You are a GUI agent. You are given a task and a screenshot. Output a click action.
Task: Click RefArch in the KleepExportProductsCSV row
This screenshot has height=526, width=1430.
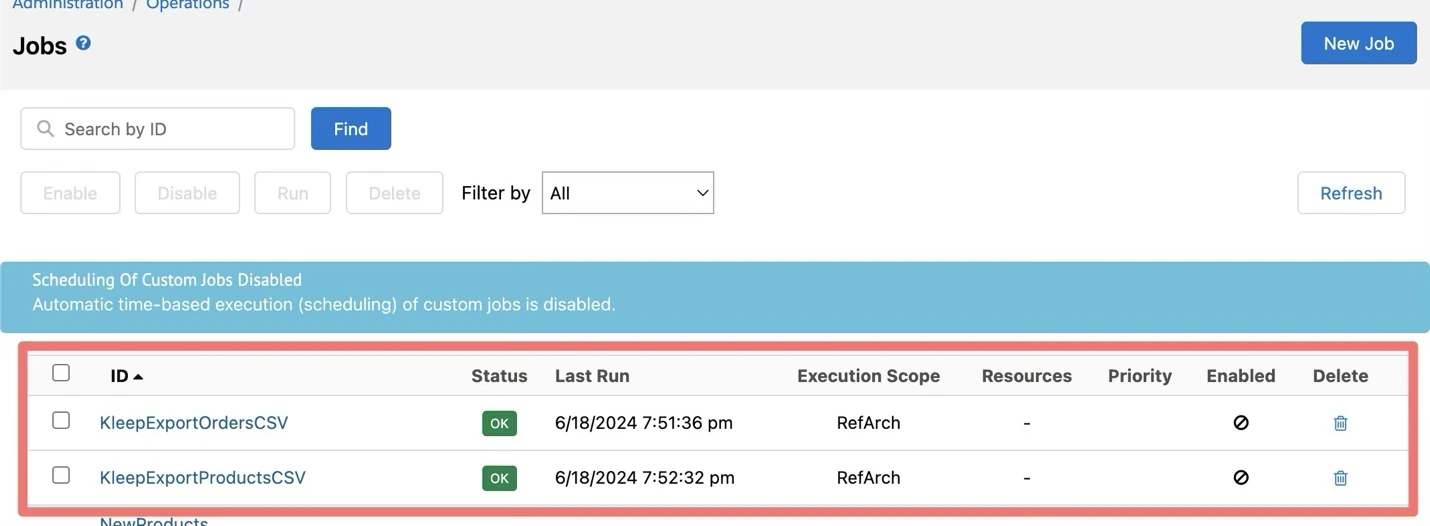click(x=868, y=478)
